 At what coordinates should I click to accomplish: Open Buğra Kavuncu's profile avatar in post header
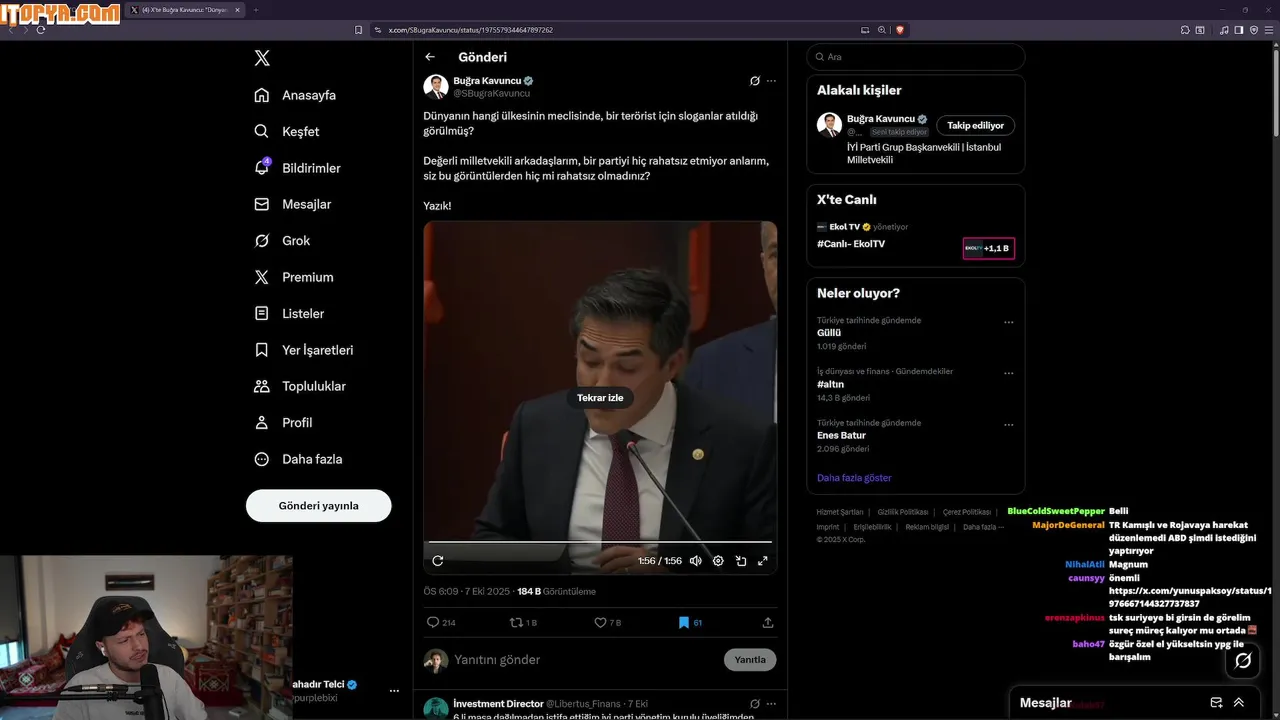click(436, 87)
